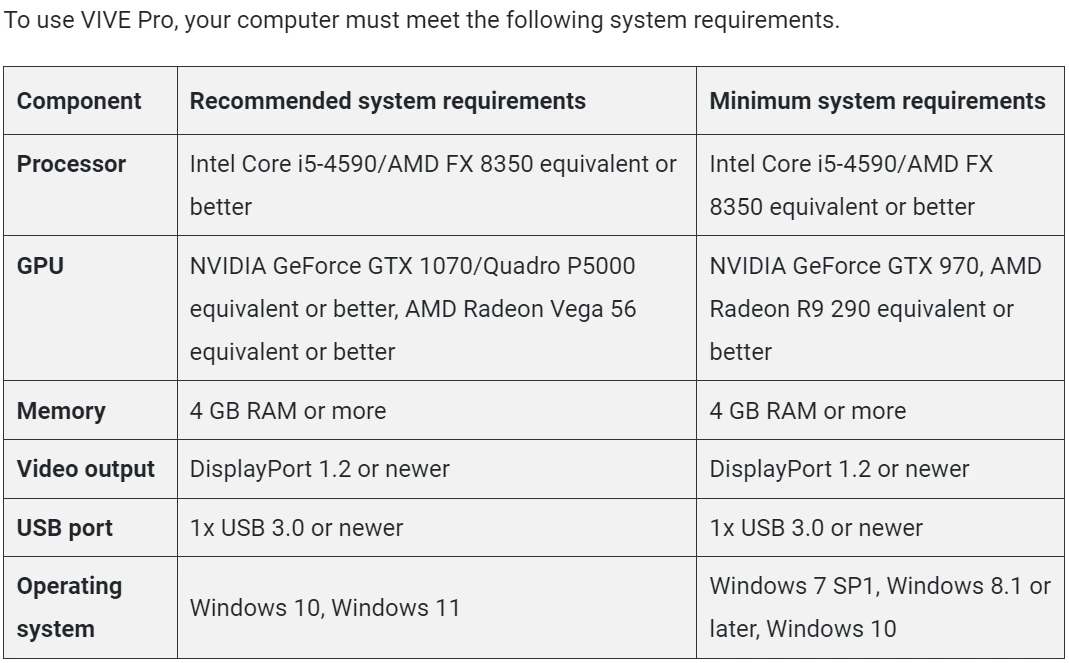Select the Recommended system requirements header

click(387, 101)
